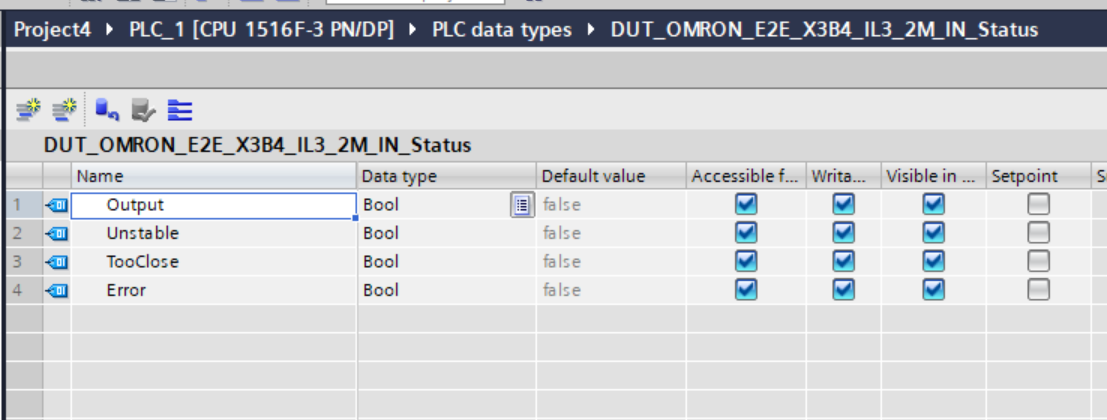Uncheck Accessible from HMI for Error
1107x420 pixels.
746,289
